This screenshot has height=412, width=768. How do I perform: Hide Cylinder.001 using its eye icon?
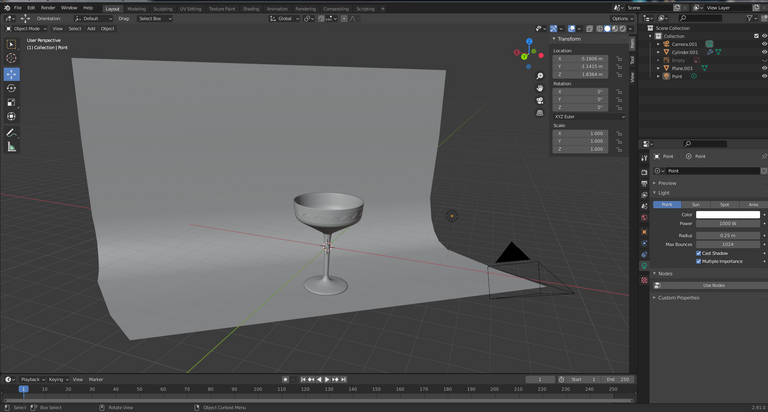click(x=763, y=52)
